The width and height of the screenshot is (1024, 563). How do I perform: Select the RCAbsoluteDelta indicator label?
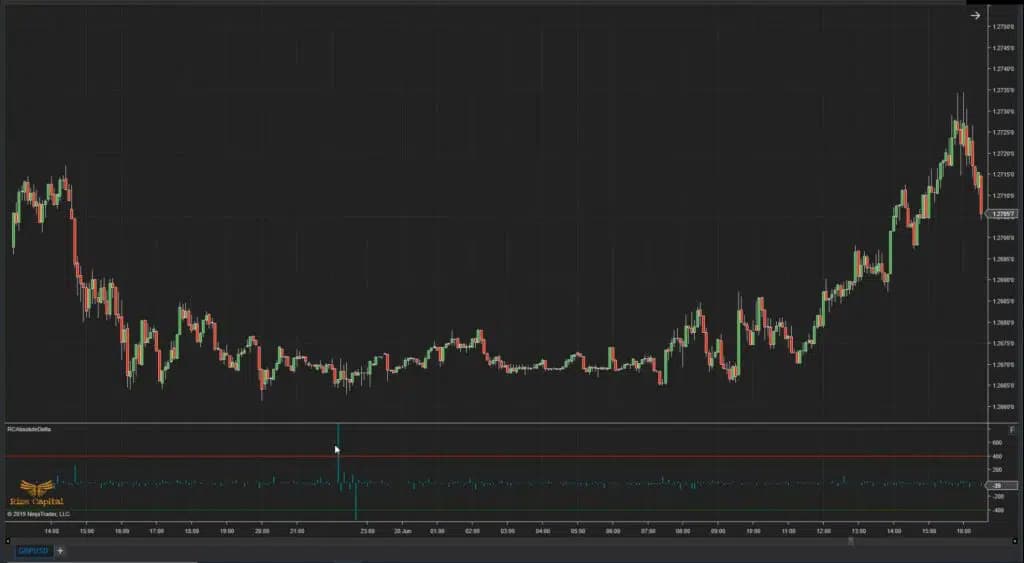pyautogui.click(x=29, y=429)
